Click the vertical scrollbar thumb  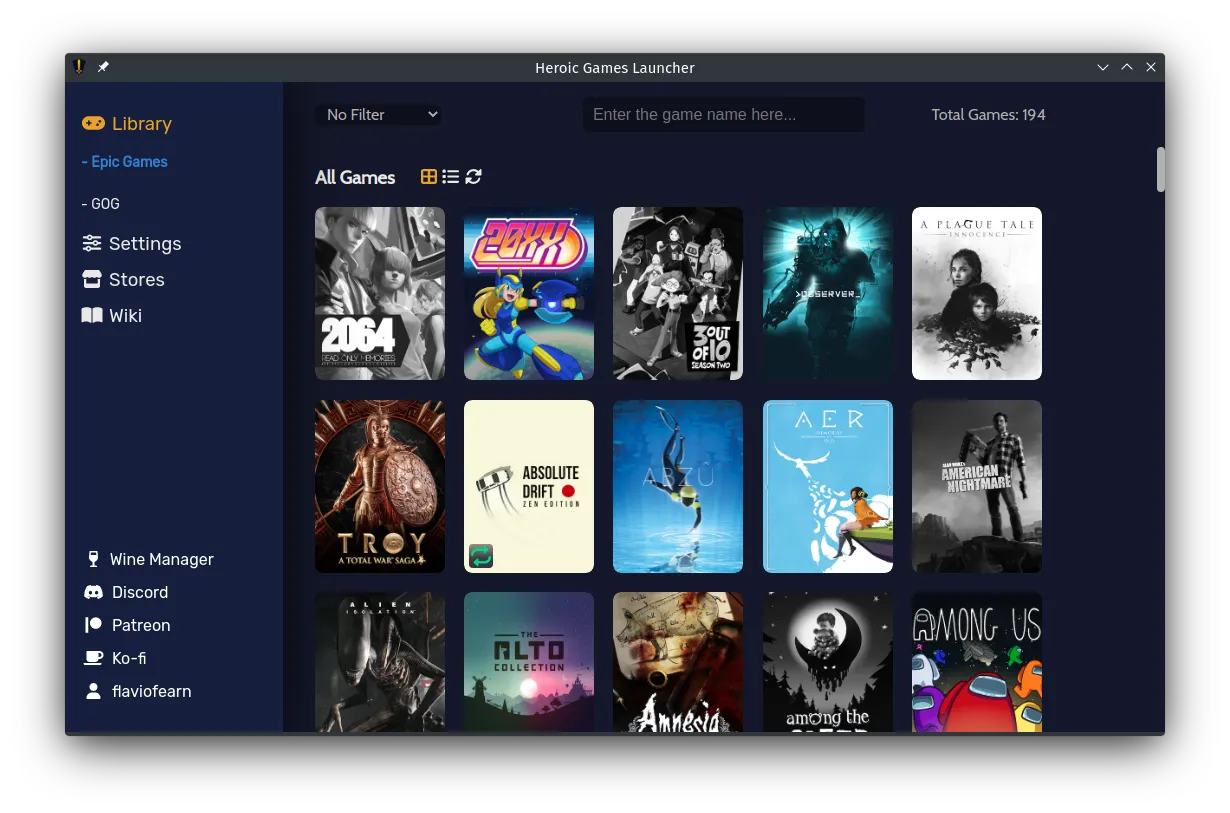pyautogui.click(x=1161, y=169)
